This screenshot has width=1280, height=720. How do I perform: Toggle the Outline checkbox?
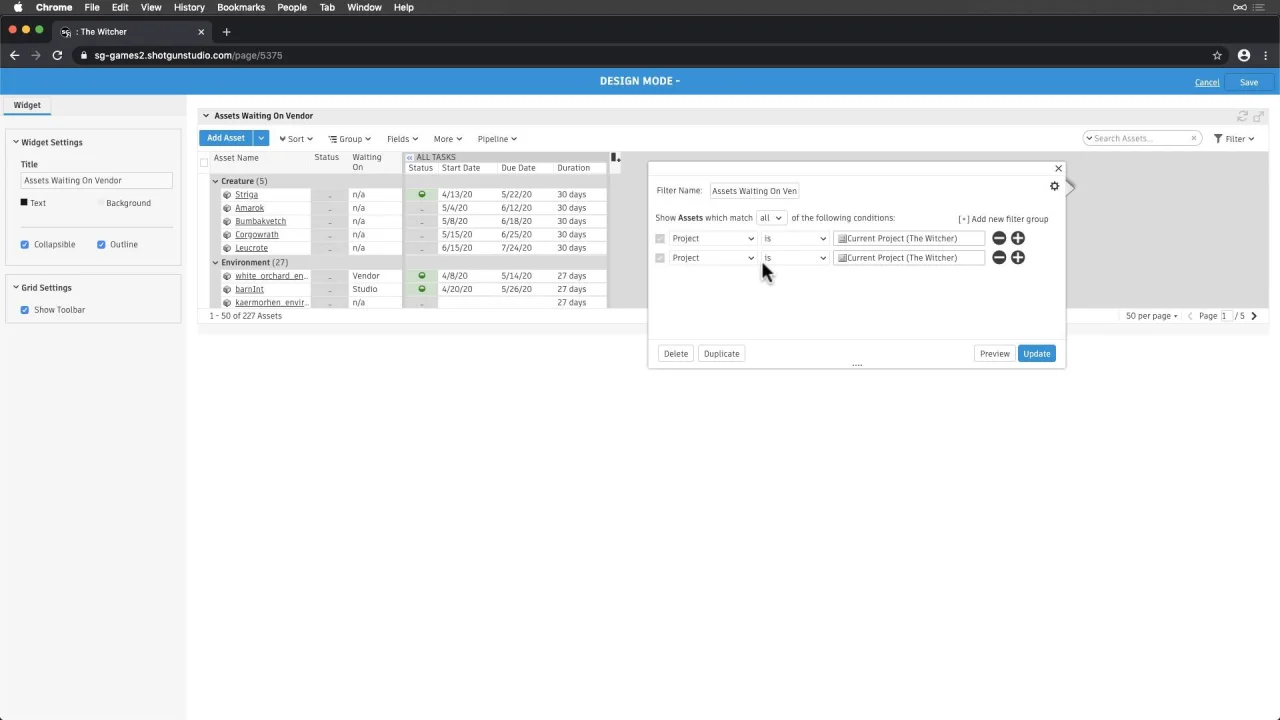pos(101,244)
